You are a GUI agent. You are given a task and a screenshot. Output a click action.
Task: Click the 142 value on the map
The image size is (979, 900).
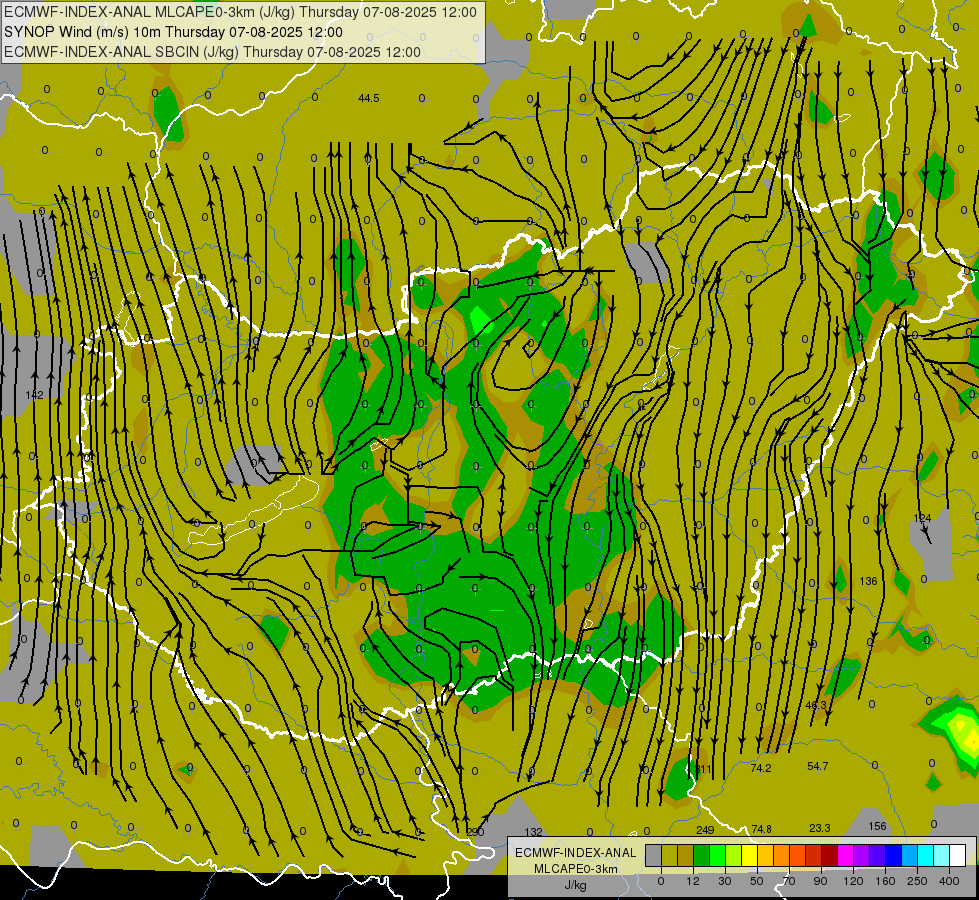tap(35, 395)
